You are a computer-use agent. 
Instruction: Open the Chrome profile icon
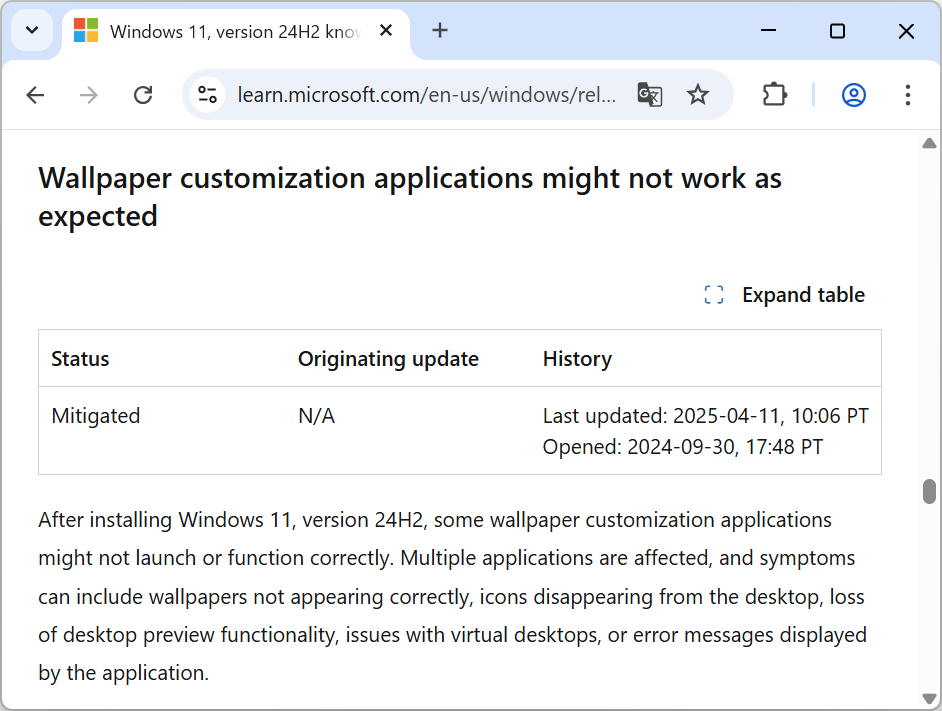point(853,95)
